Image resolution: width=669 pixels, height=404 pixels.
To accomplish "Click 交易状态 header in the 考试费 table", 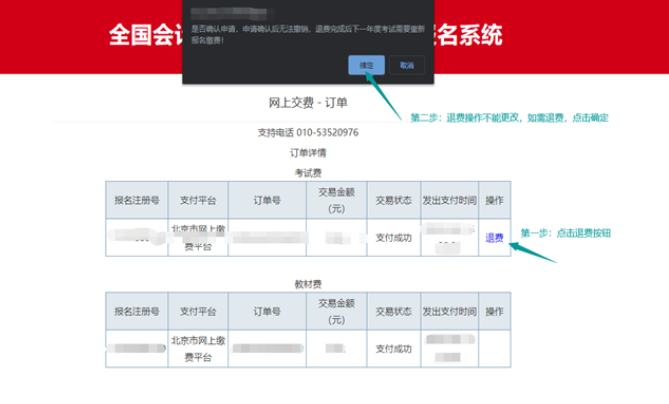I will 393,200.
